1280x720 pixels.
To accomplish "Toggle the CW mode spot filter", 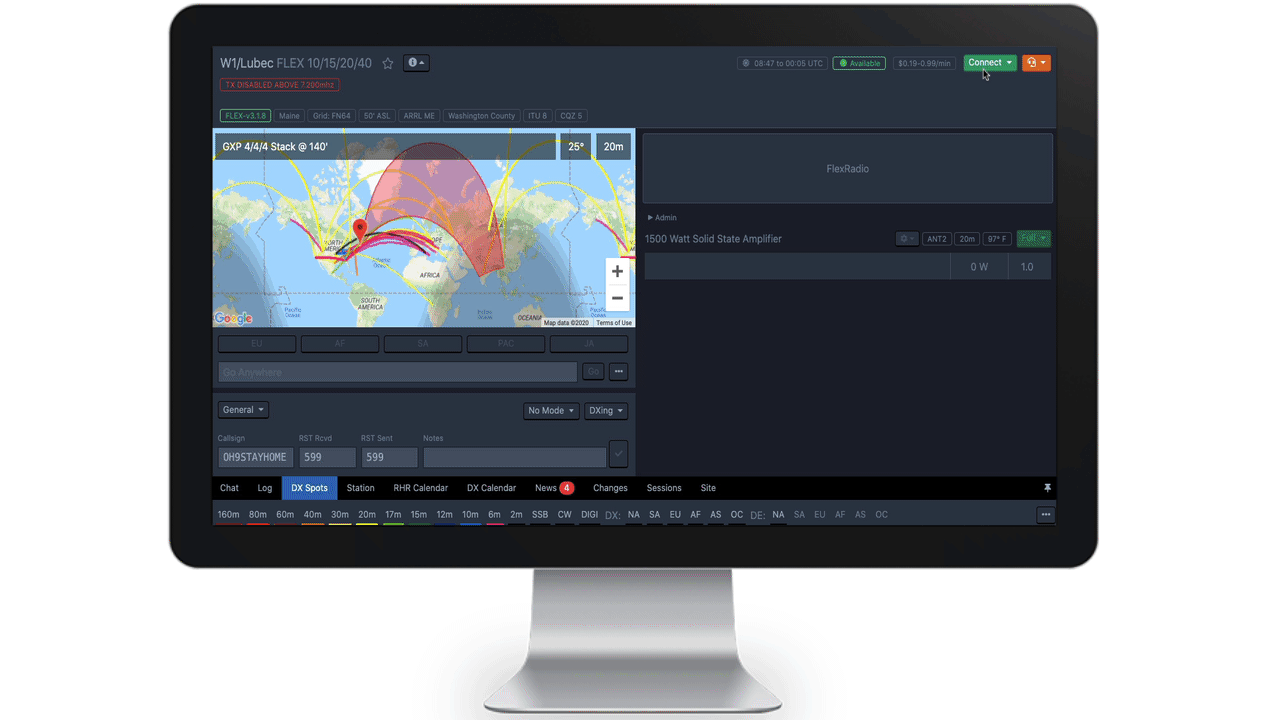I will point(565,515).
